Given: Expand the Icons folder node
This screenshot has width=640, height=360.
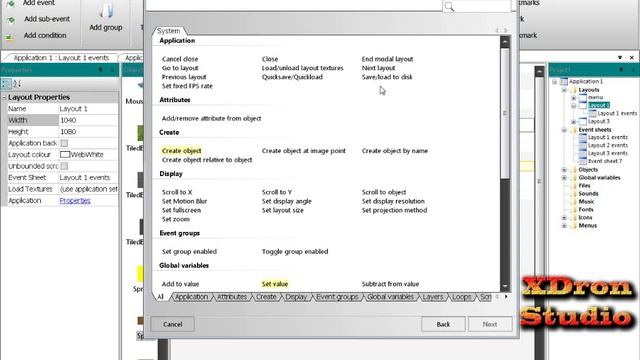Looking at the screenshot, I should click(564, 218).
